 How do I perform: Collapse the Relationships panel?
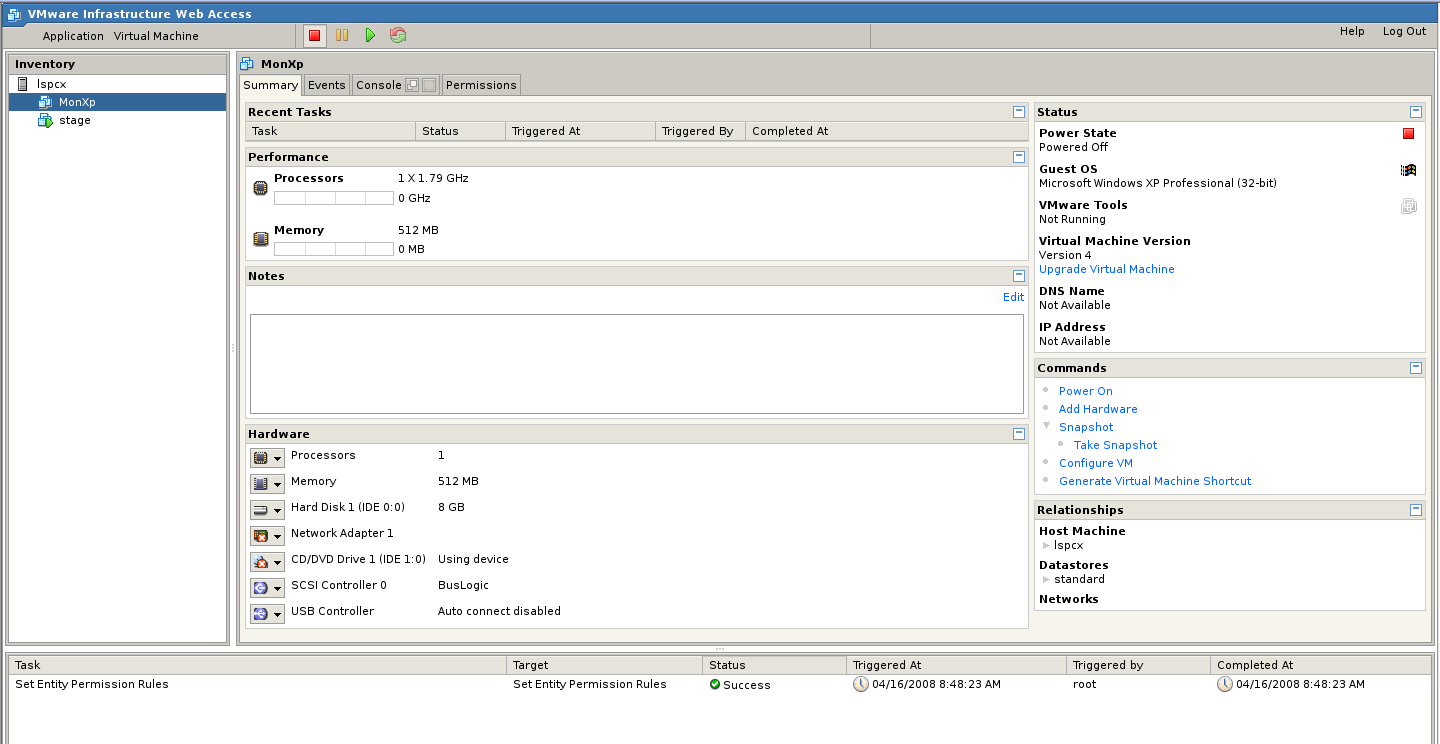pos(1415,510)
